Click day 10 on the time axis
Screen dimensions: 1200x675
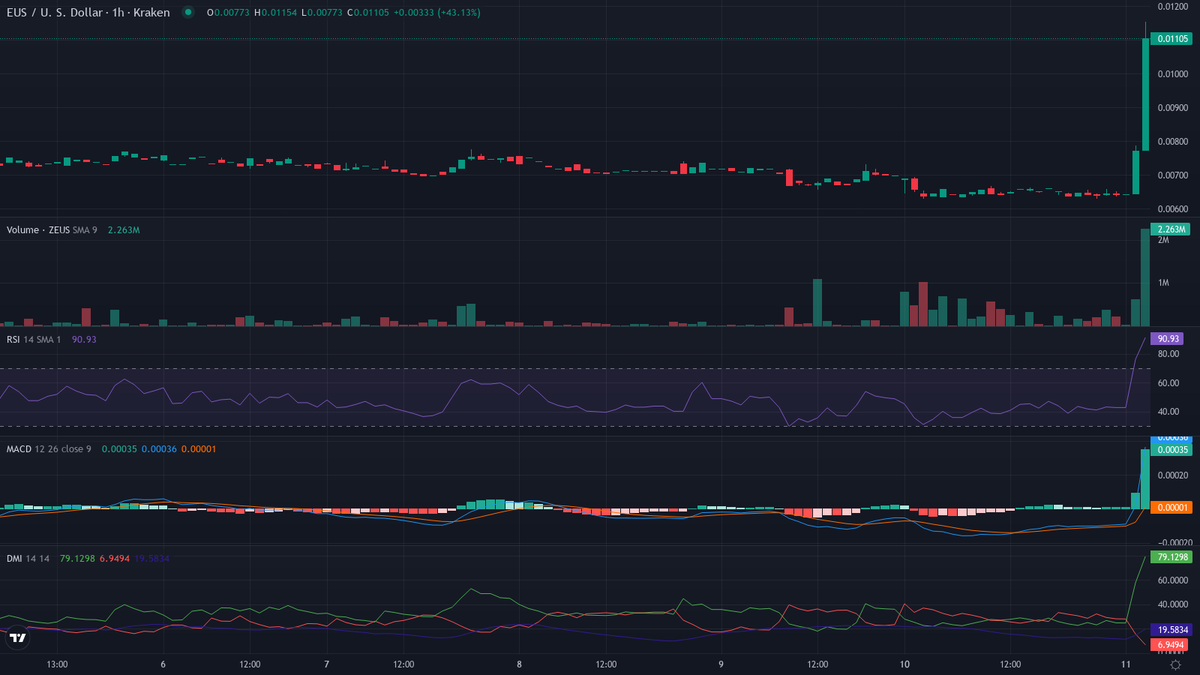click(904, 663)
